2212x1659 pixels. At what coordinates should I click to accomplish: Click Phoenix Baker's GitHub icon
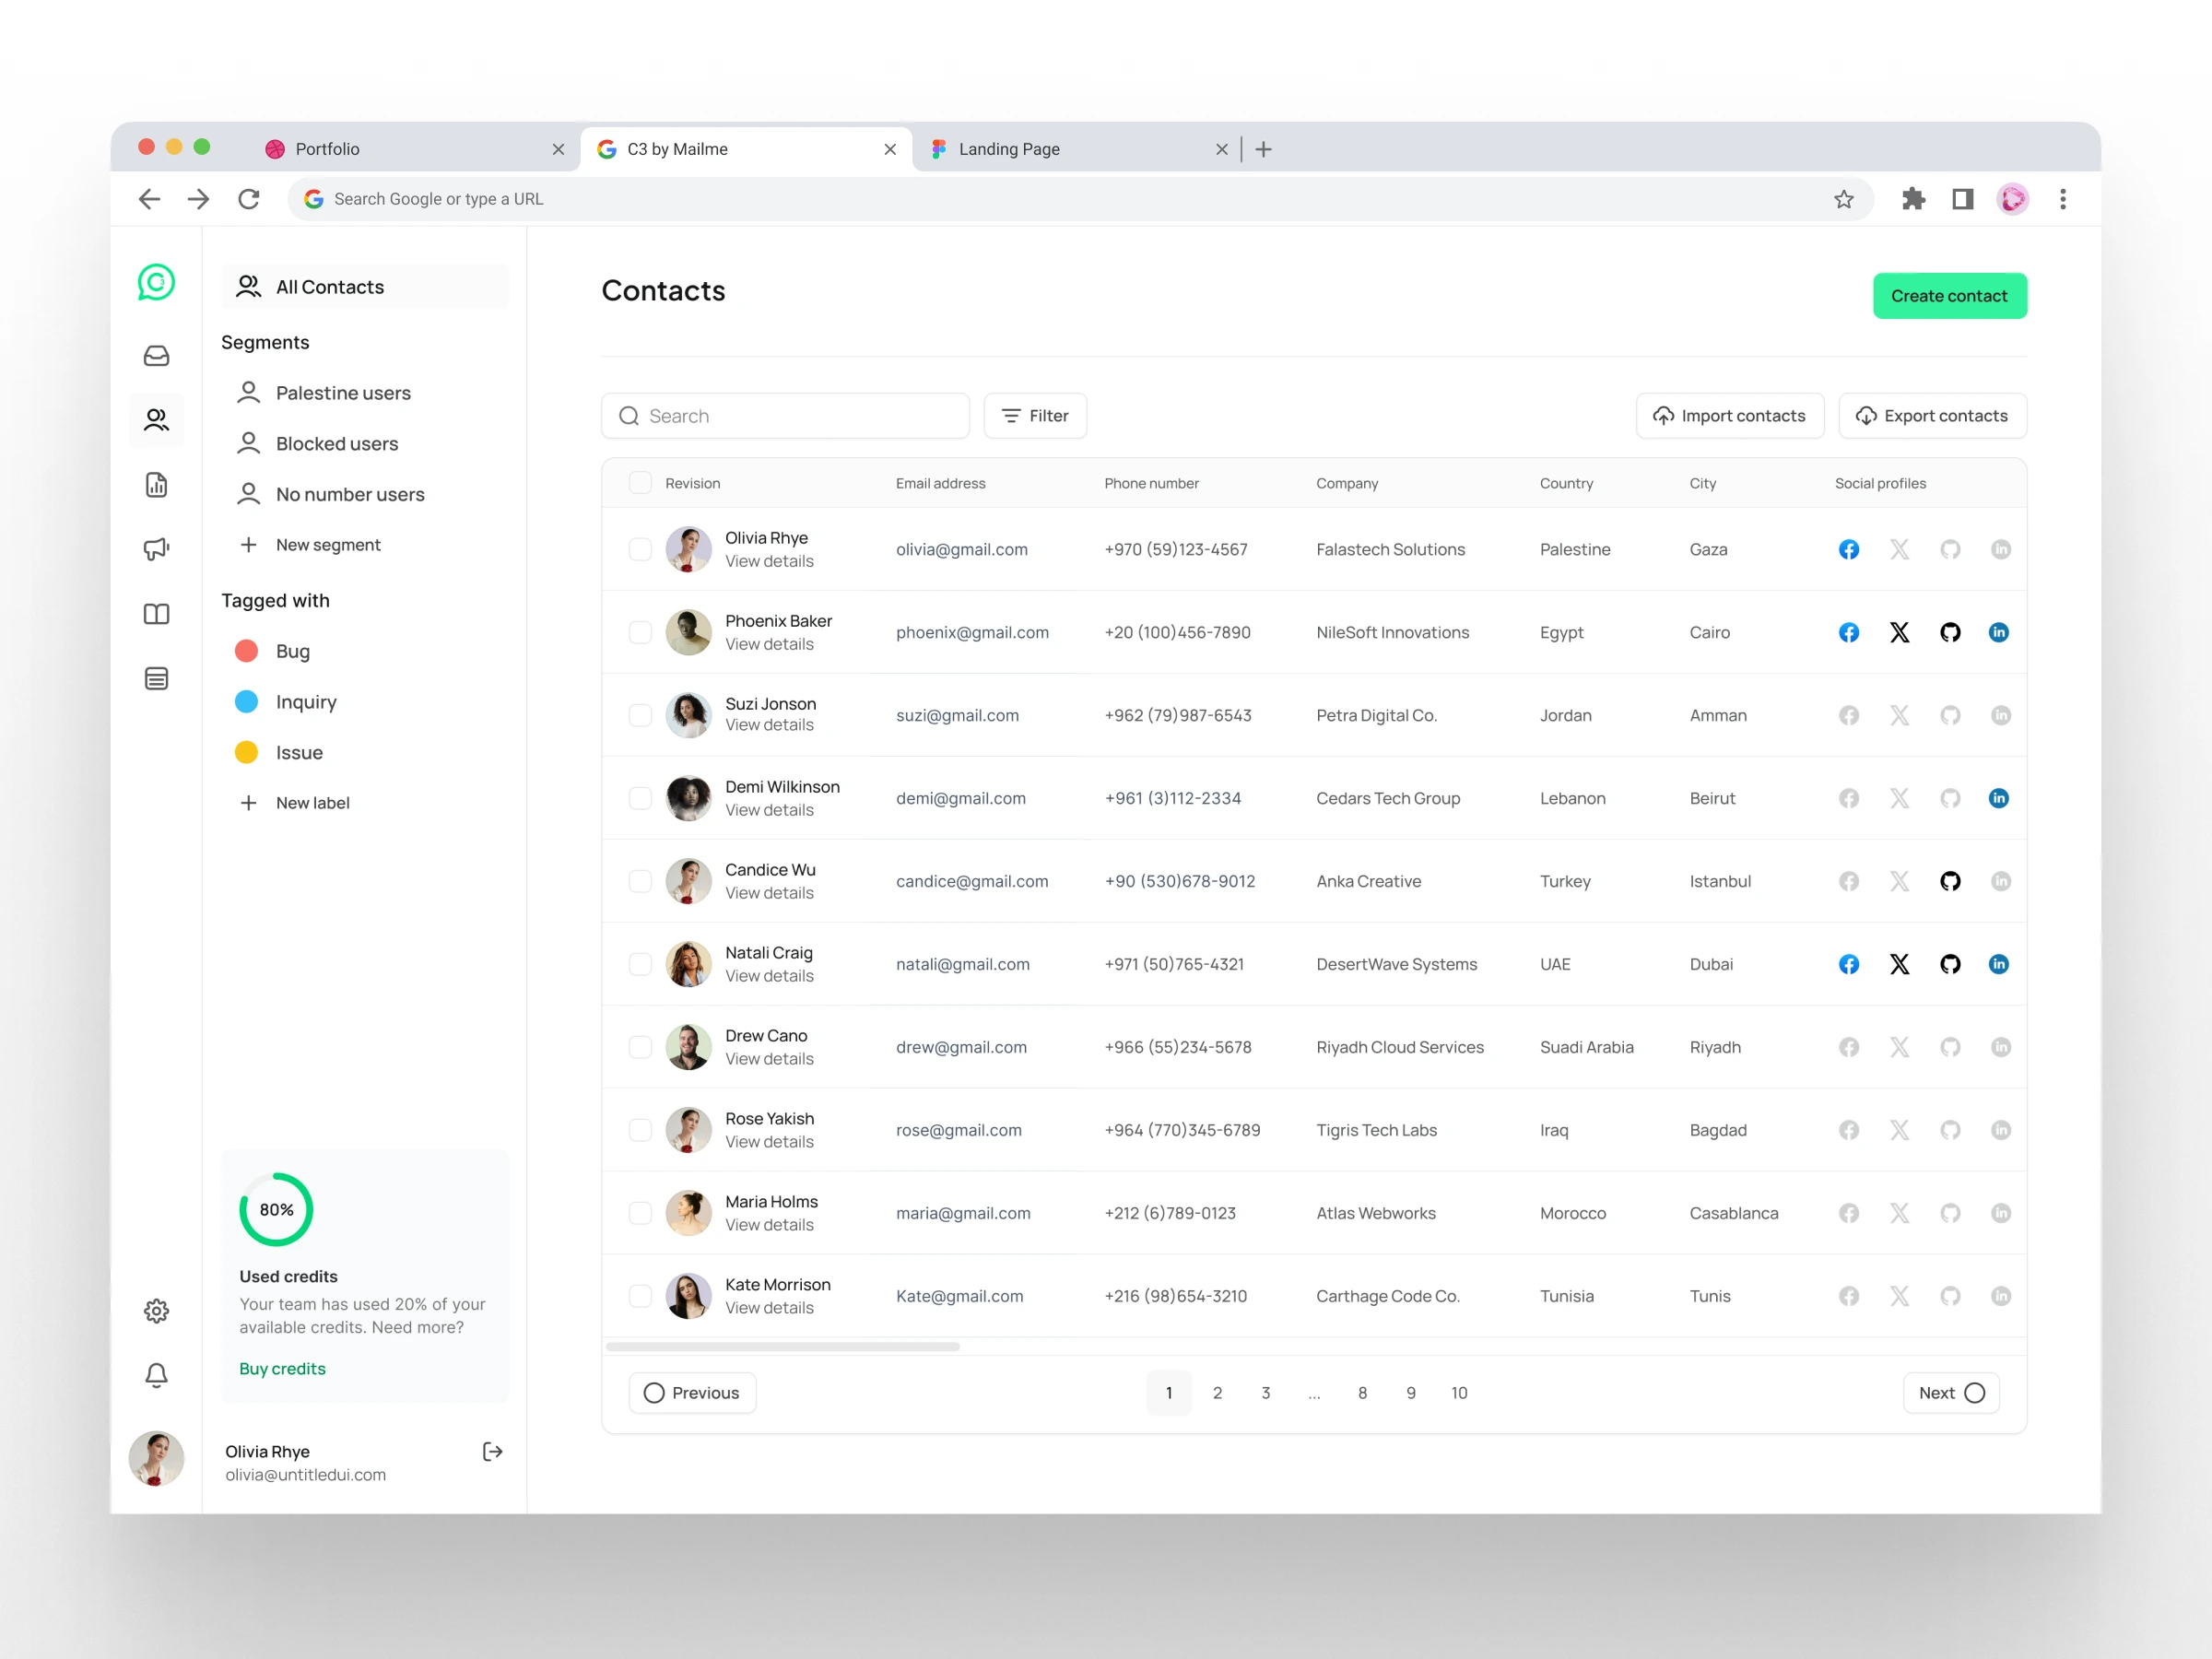(x=1950, y=632)
